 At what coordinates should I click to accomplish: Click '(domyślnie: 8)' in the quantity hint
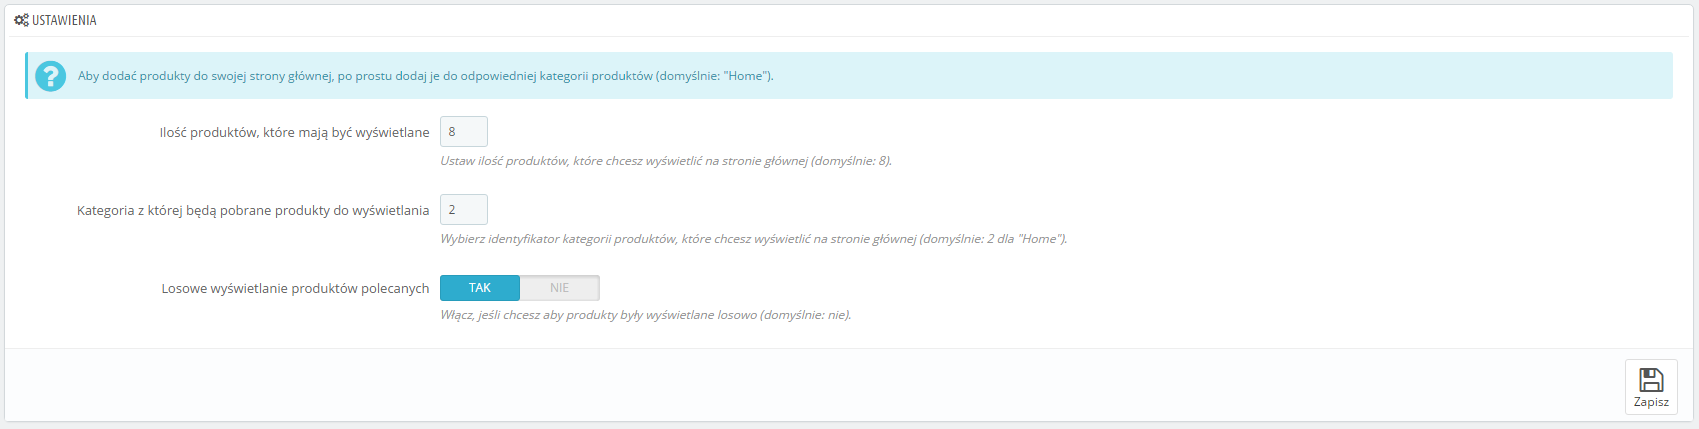click(851, 161)
